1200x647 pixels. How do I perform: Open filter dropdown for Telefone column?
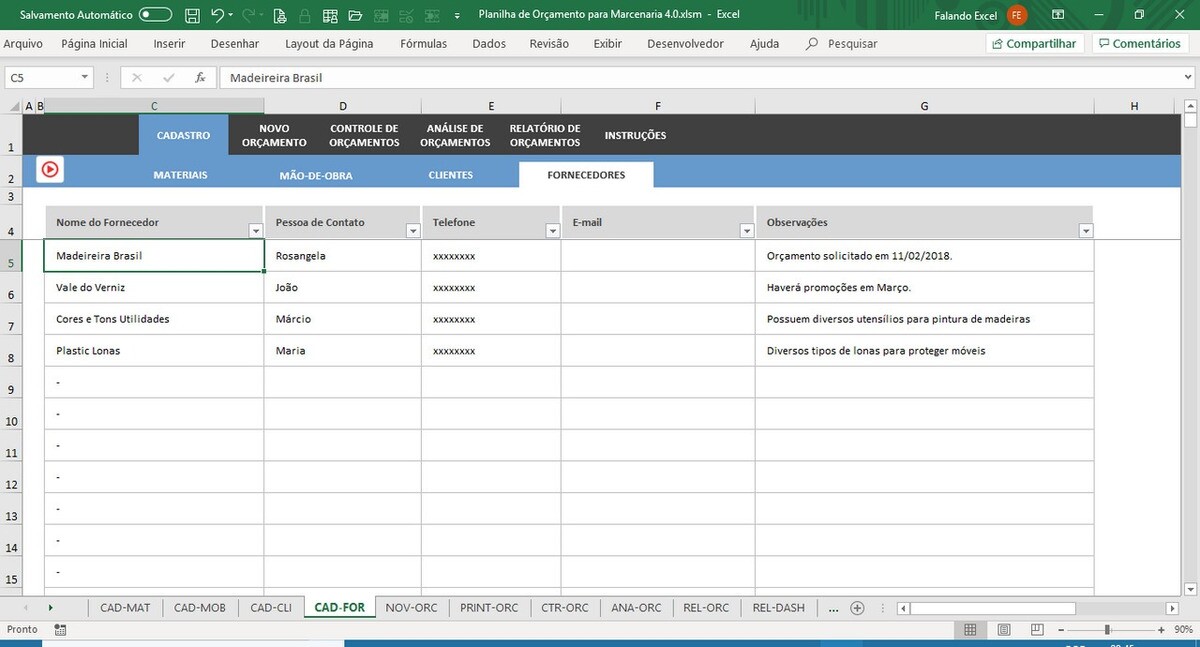[552, 231]
